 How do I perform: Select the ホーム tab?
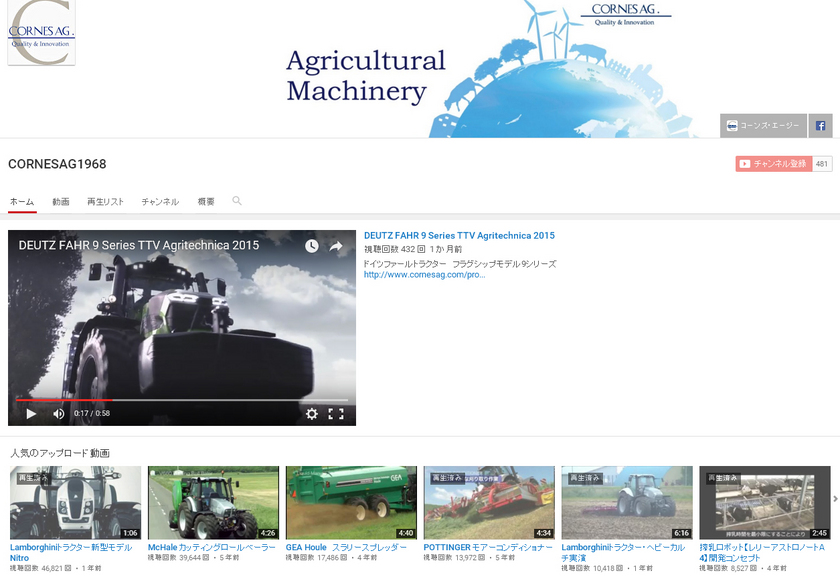point(22,202)
